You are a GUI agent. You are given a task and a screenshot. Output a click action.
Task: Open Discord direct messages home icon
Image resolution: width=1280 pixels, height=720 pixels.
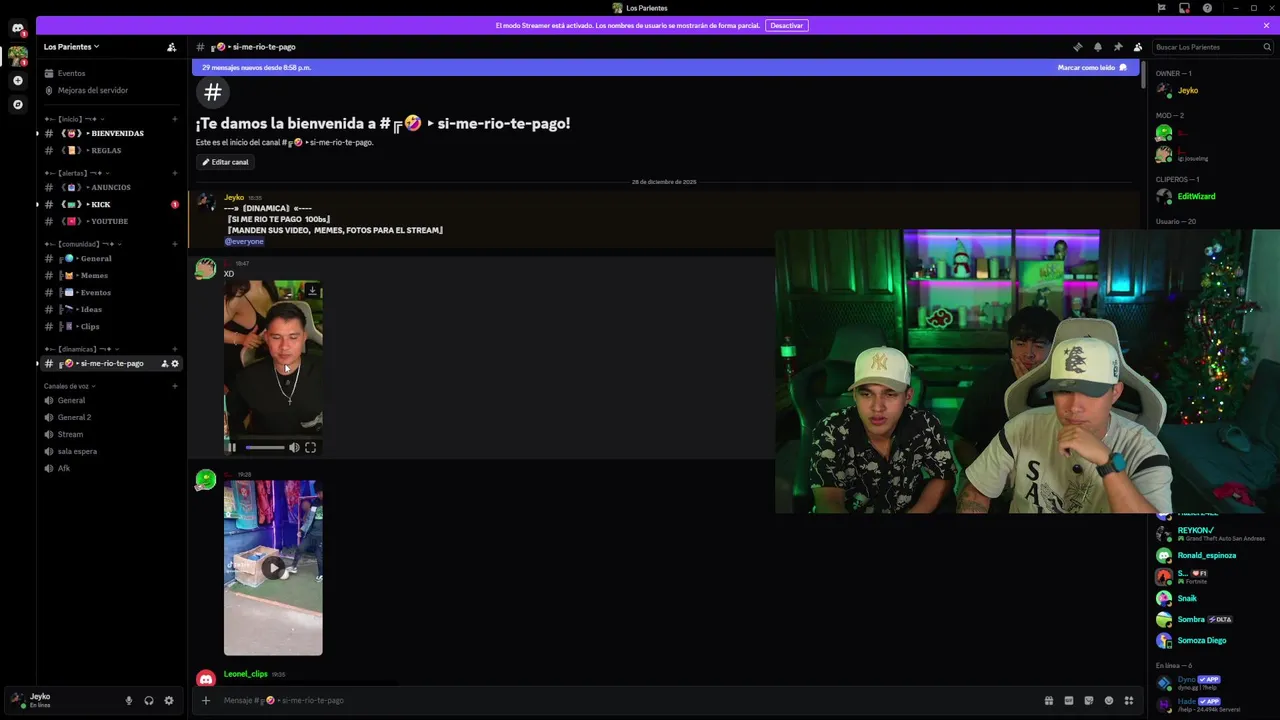(x=18, y=29)
